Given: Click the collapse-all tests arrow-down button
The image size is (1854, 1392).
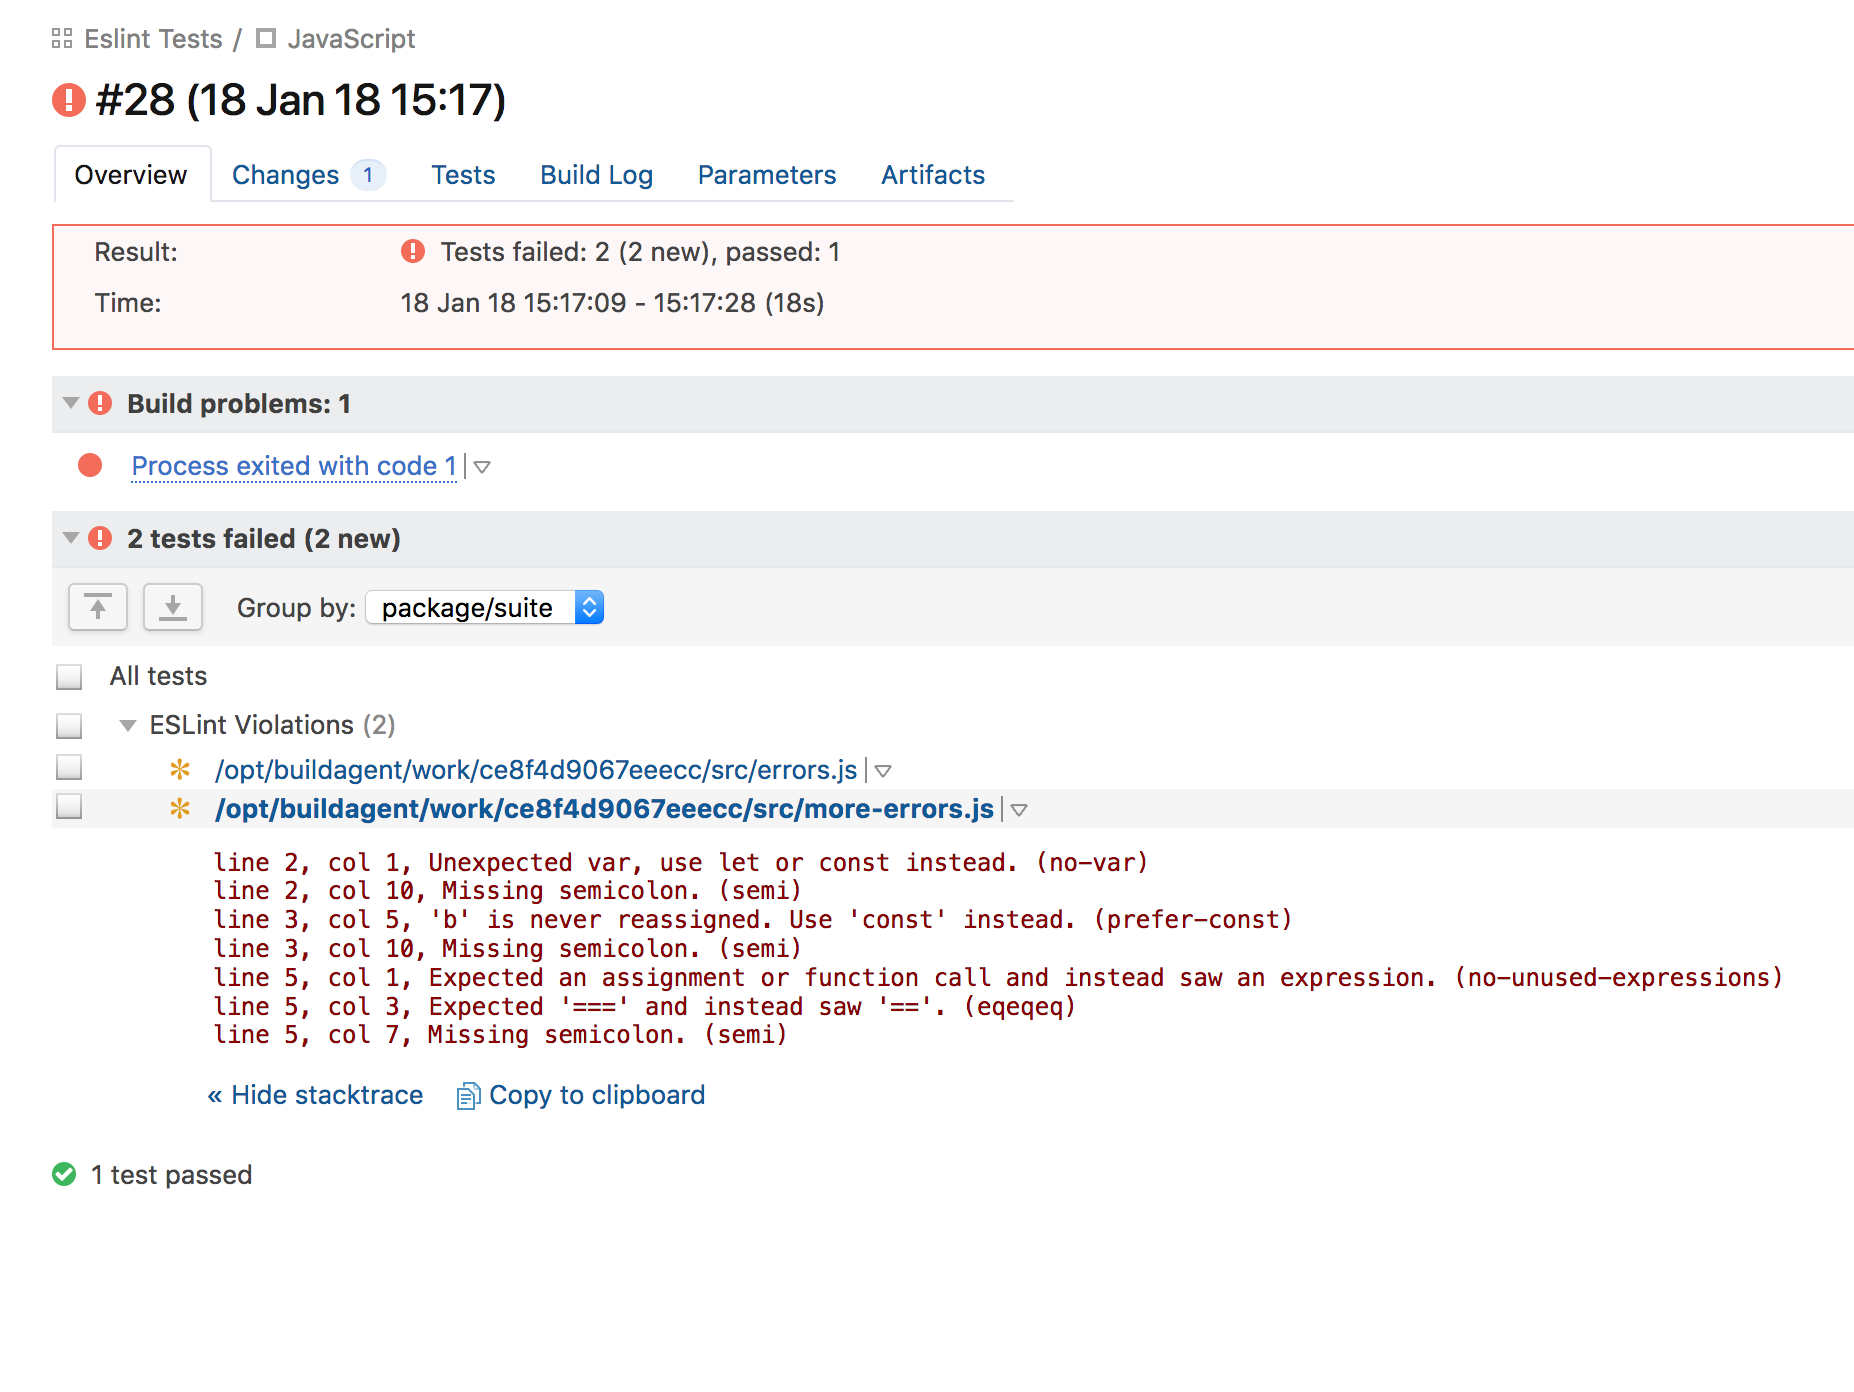Looking at the screenshot, I should [173, 607].
